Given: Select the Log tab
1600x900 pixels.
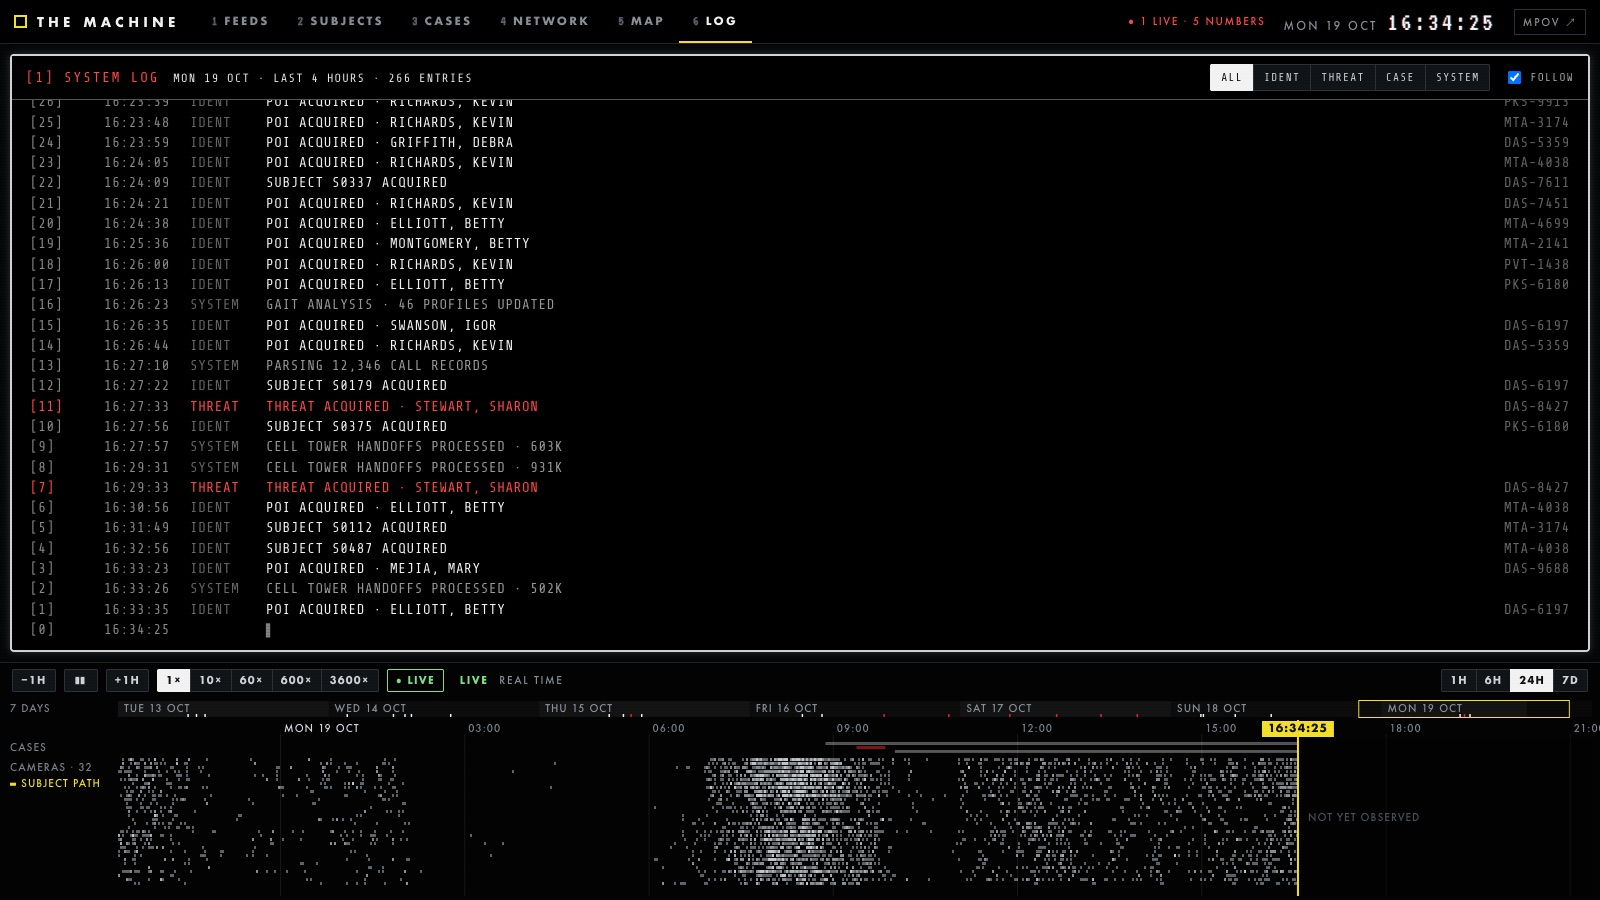Looking at the screenshot, I should tap(715, 21).
